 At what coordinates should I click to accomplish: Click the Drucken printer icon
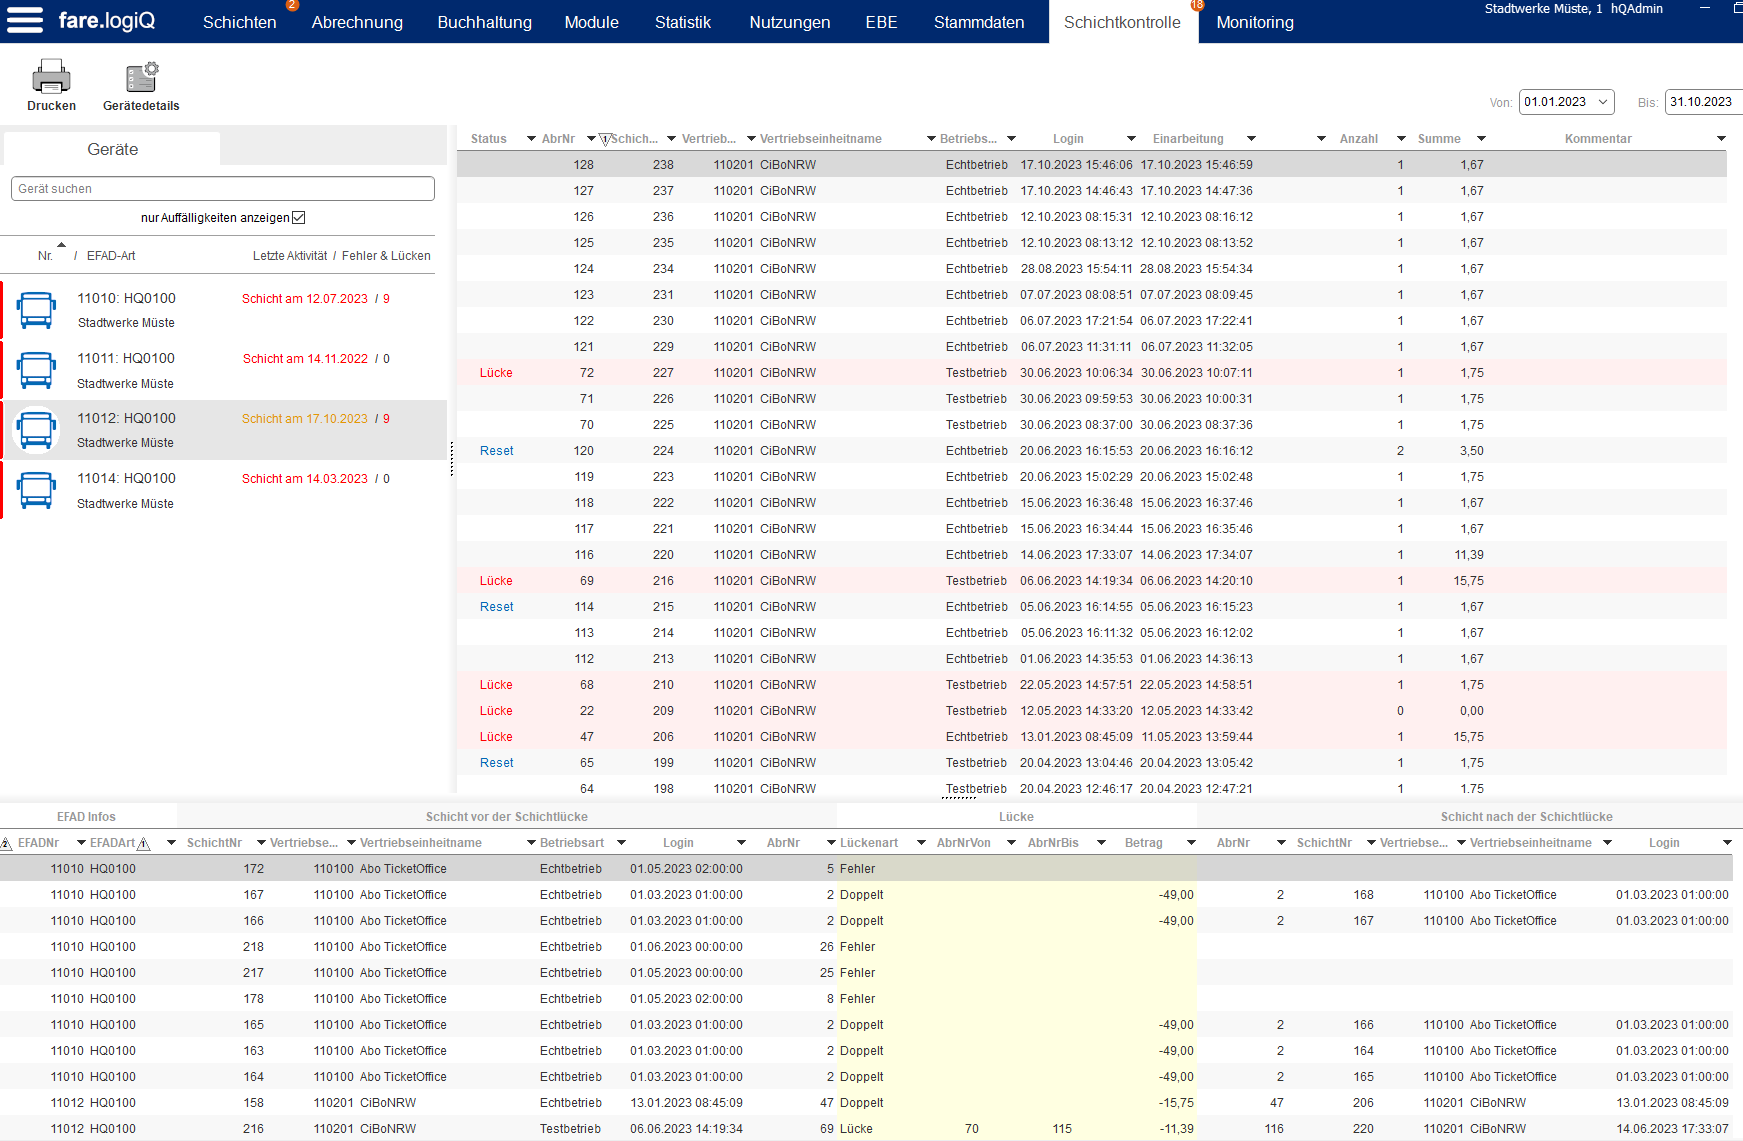point(51,77)
